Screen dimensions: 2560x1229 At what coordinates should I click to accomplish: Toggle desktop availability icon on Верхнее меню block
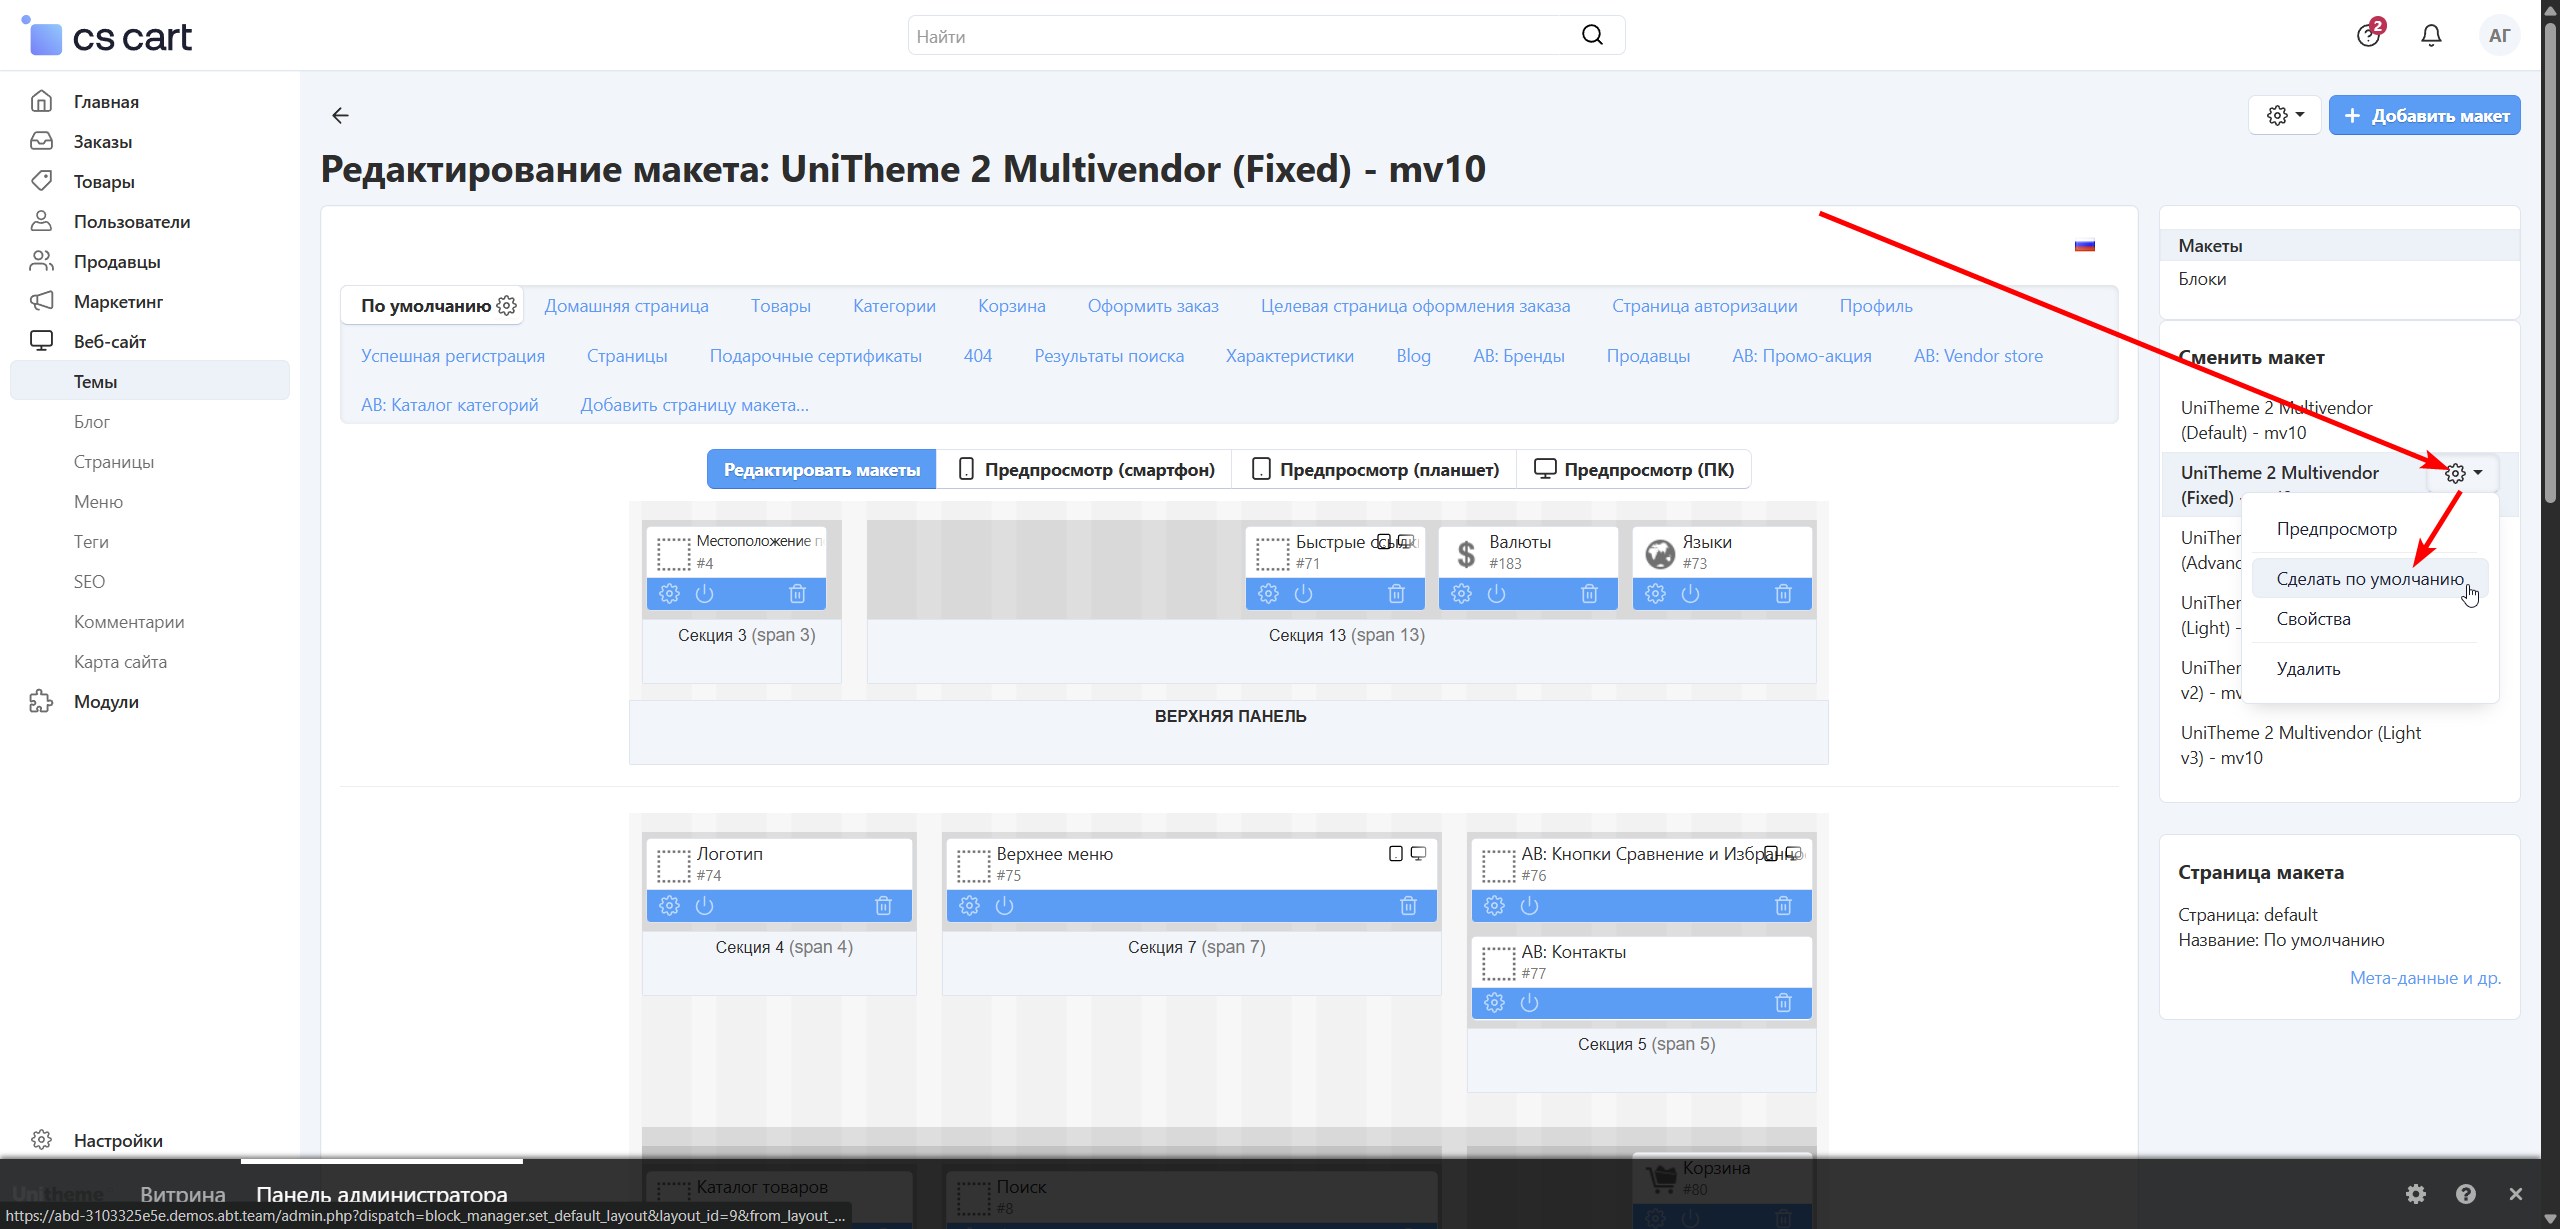tap(1418, 854)
